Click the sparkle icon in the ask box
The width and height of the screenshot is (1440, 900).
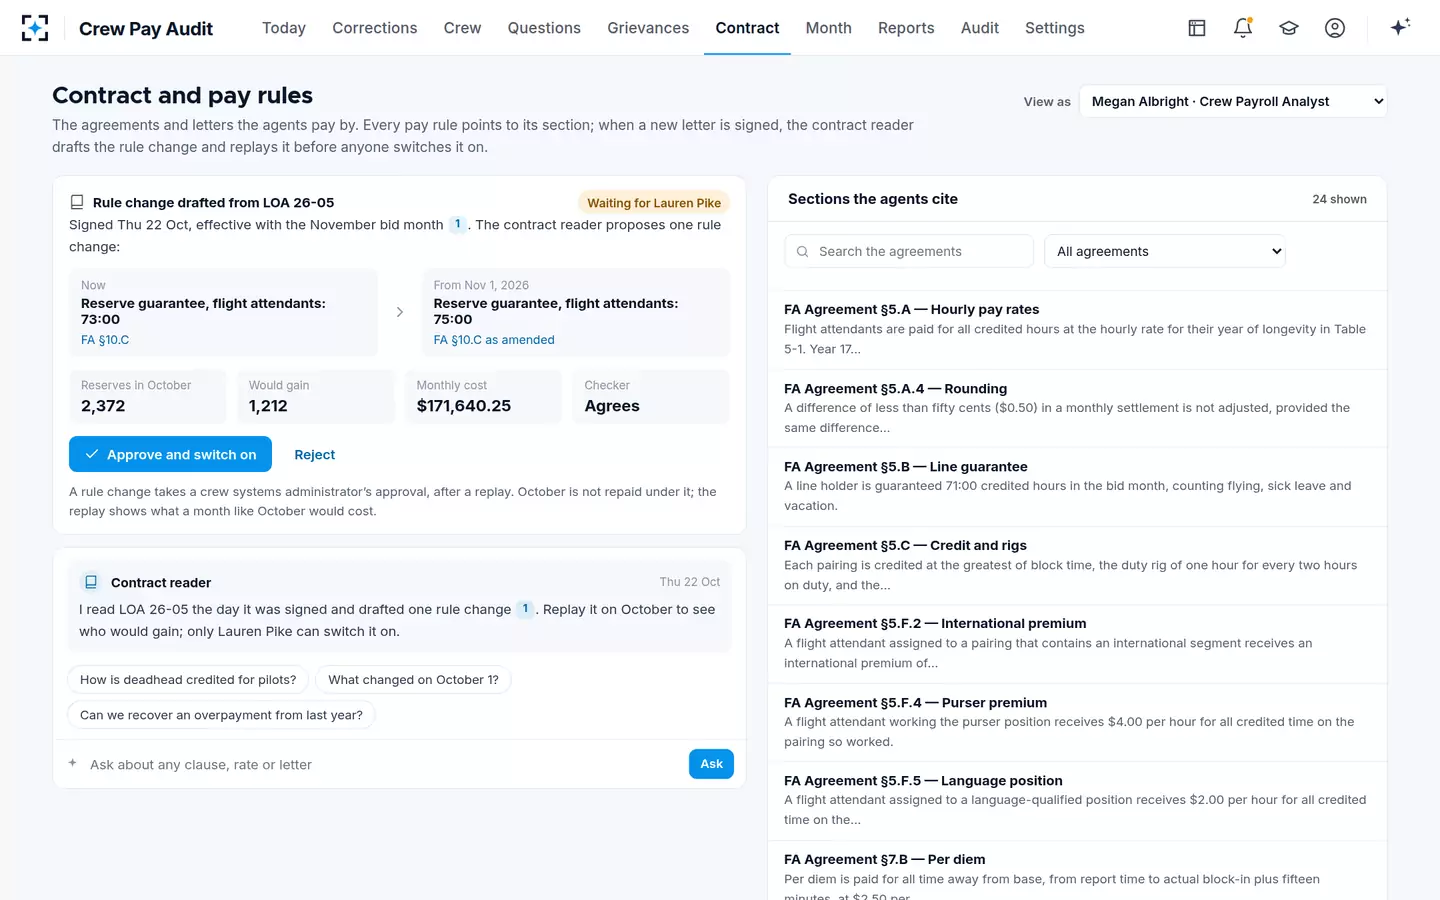point(73,763)
